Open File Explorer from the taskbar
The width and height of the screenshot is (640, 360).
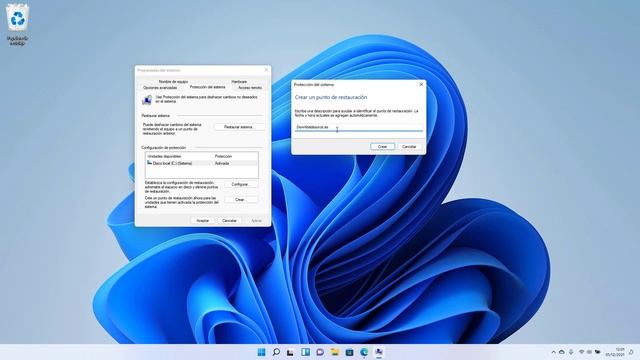(x=335, y=352)
